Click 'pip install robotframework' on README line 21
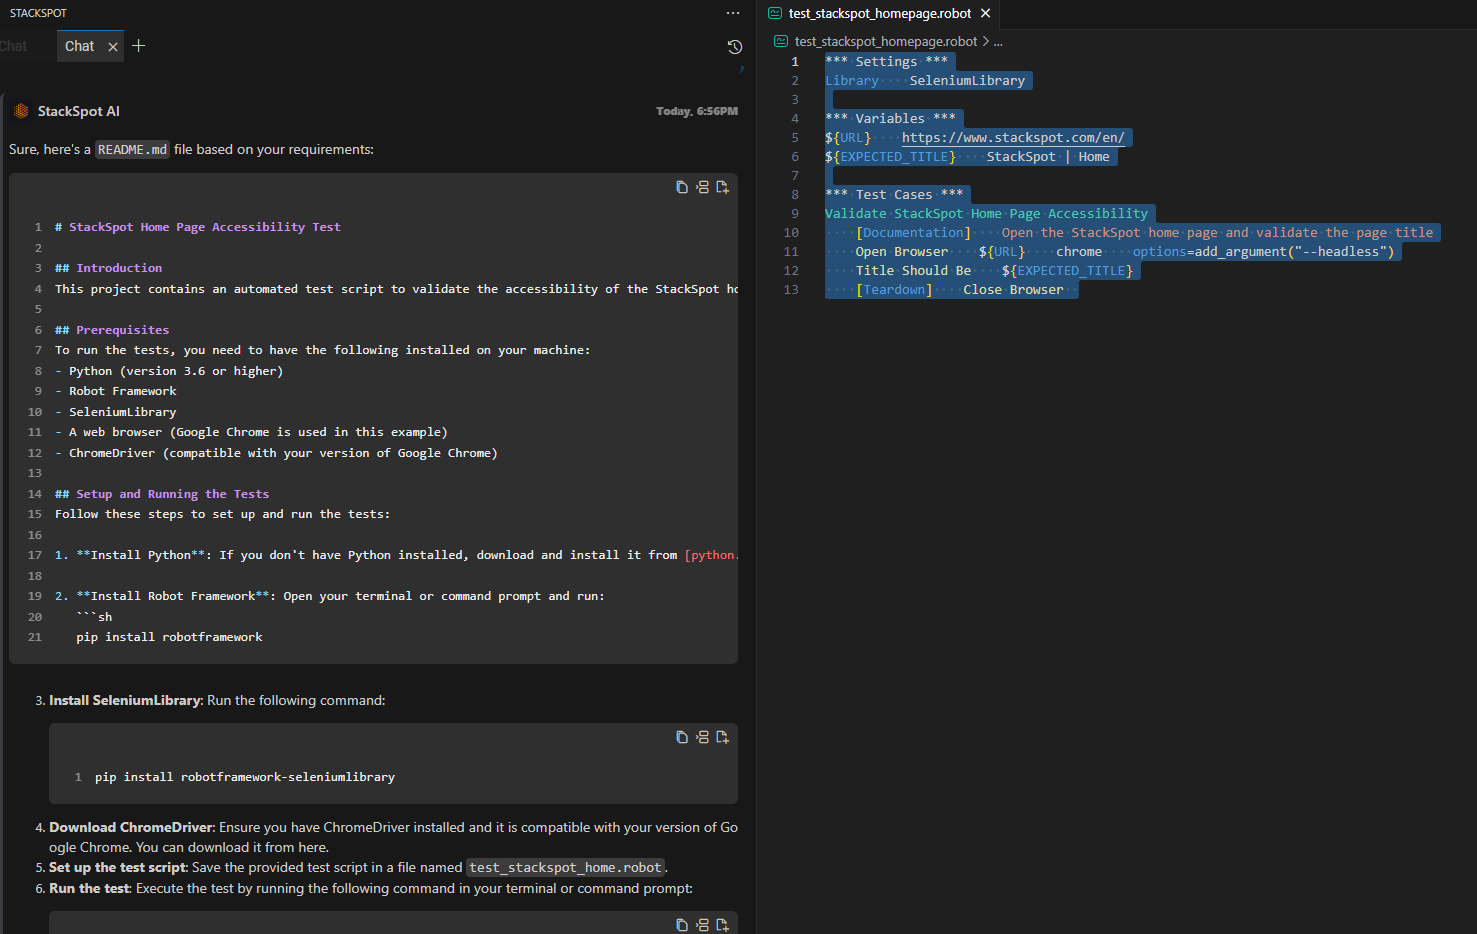The height and width of the screenshot is (934, 1477). (169, 637)
